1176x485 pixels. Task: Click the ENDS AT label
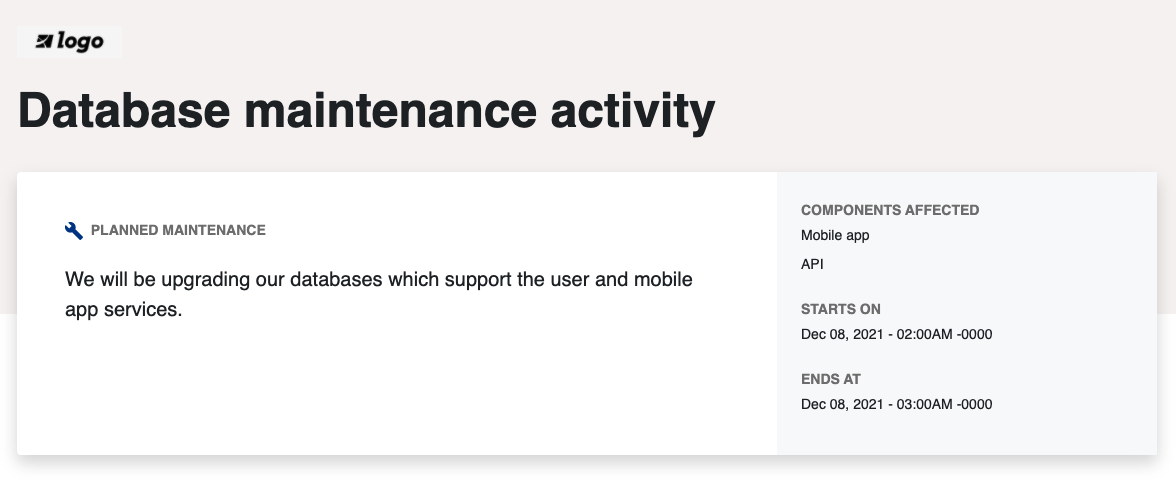(x=831, y=380)
